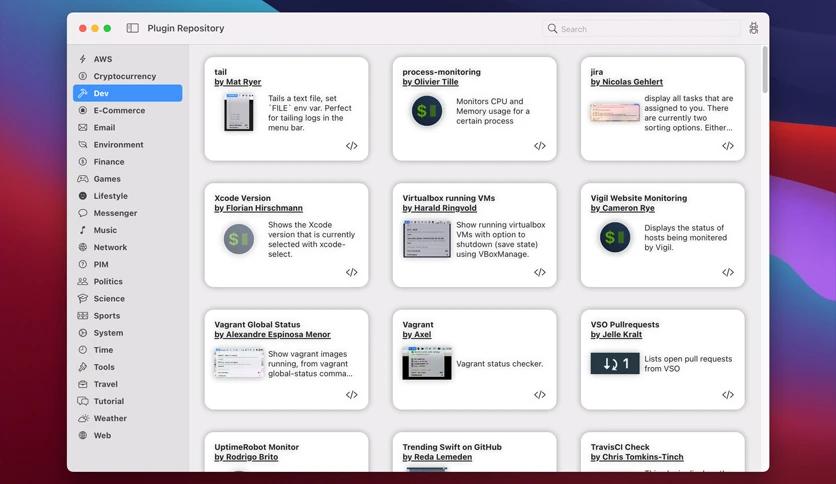Click Virtualbox running VMs code icon
The image size is (836, 484).
(540, 272)
